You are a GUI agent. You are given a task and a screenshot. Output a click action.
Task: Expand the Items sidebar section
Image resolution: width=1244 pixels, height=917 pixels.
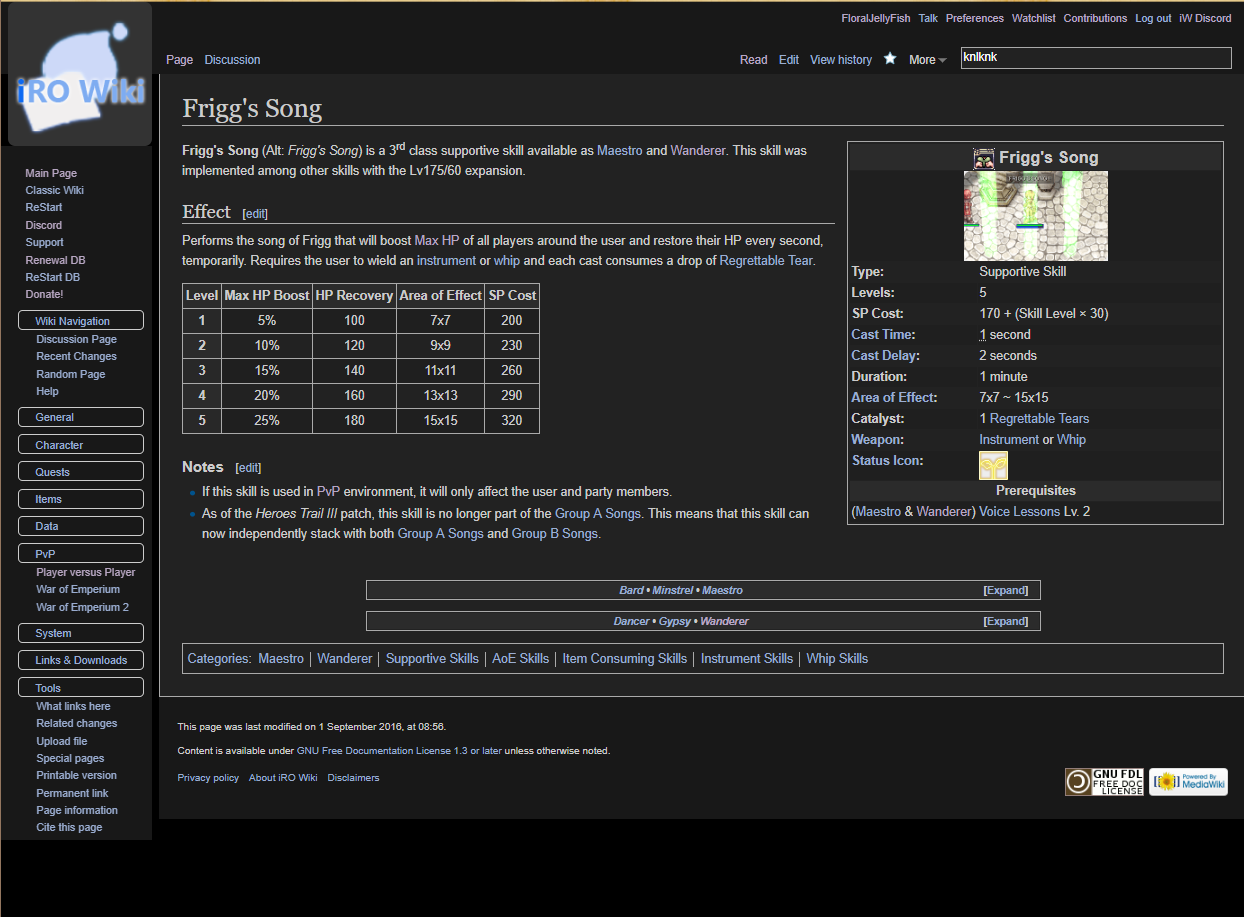[81, 499]
